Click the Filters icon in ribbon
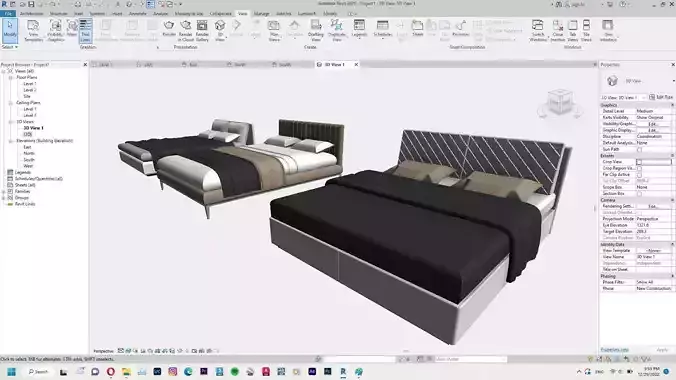The image size is (676, 380). (72, 28)
